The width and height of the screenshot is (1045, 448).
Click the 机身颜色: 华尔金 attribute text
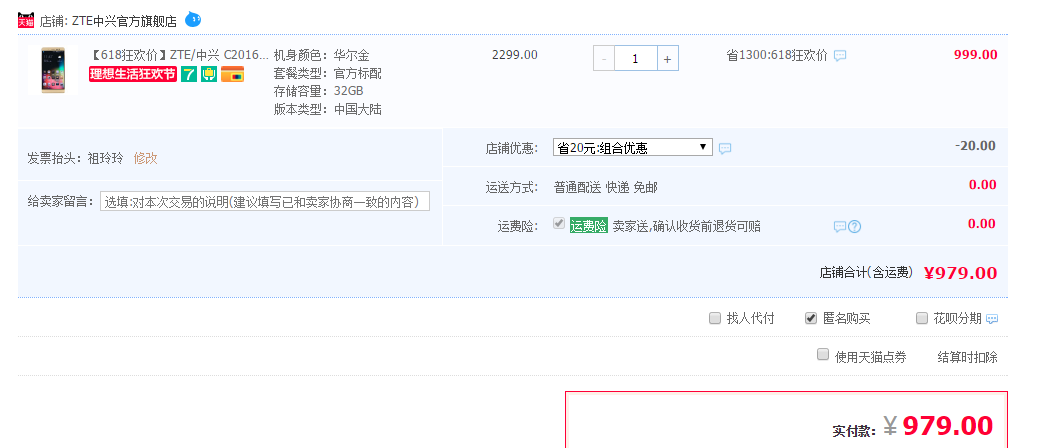321,55
